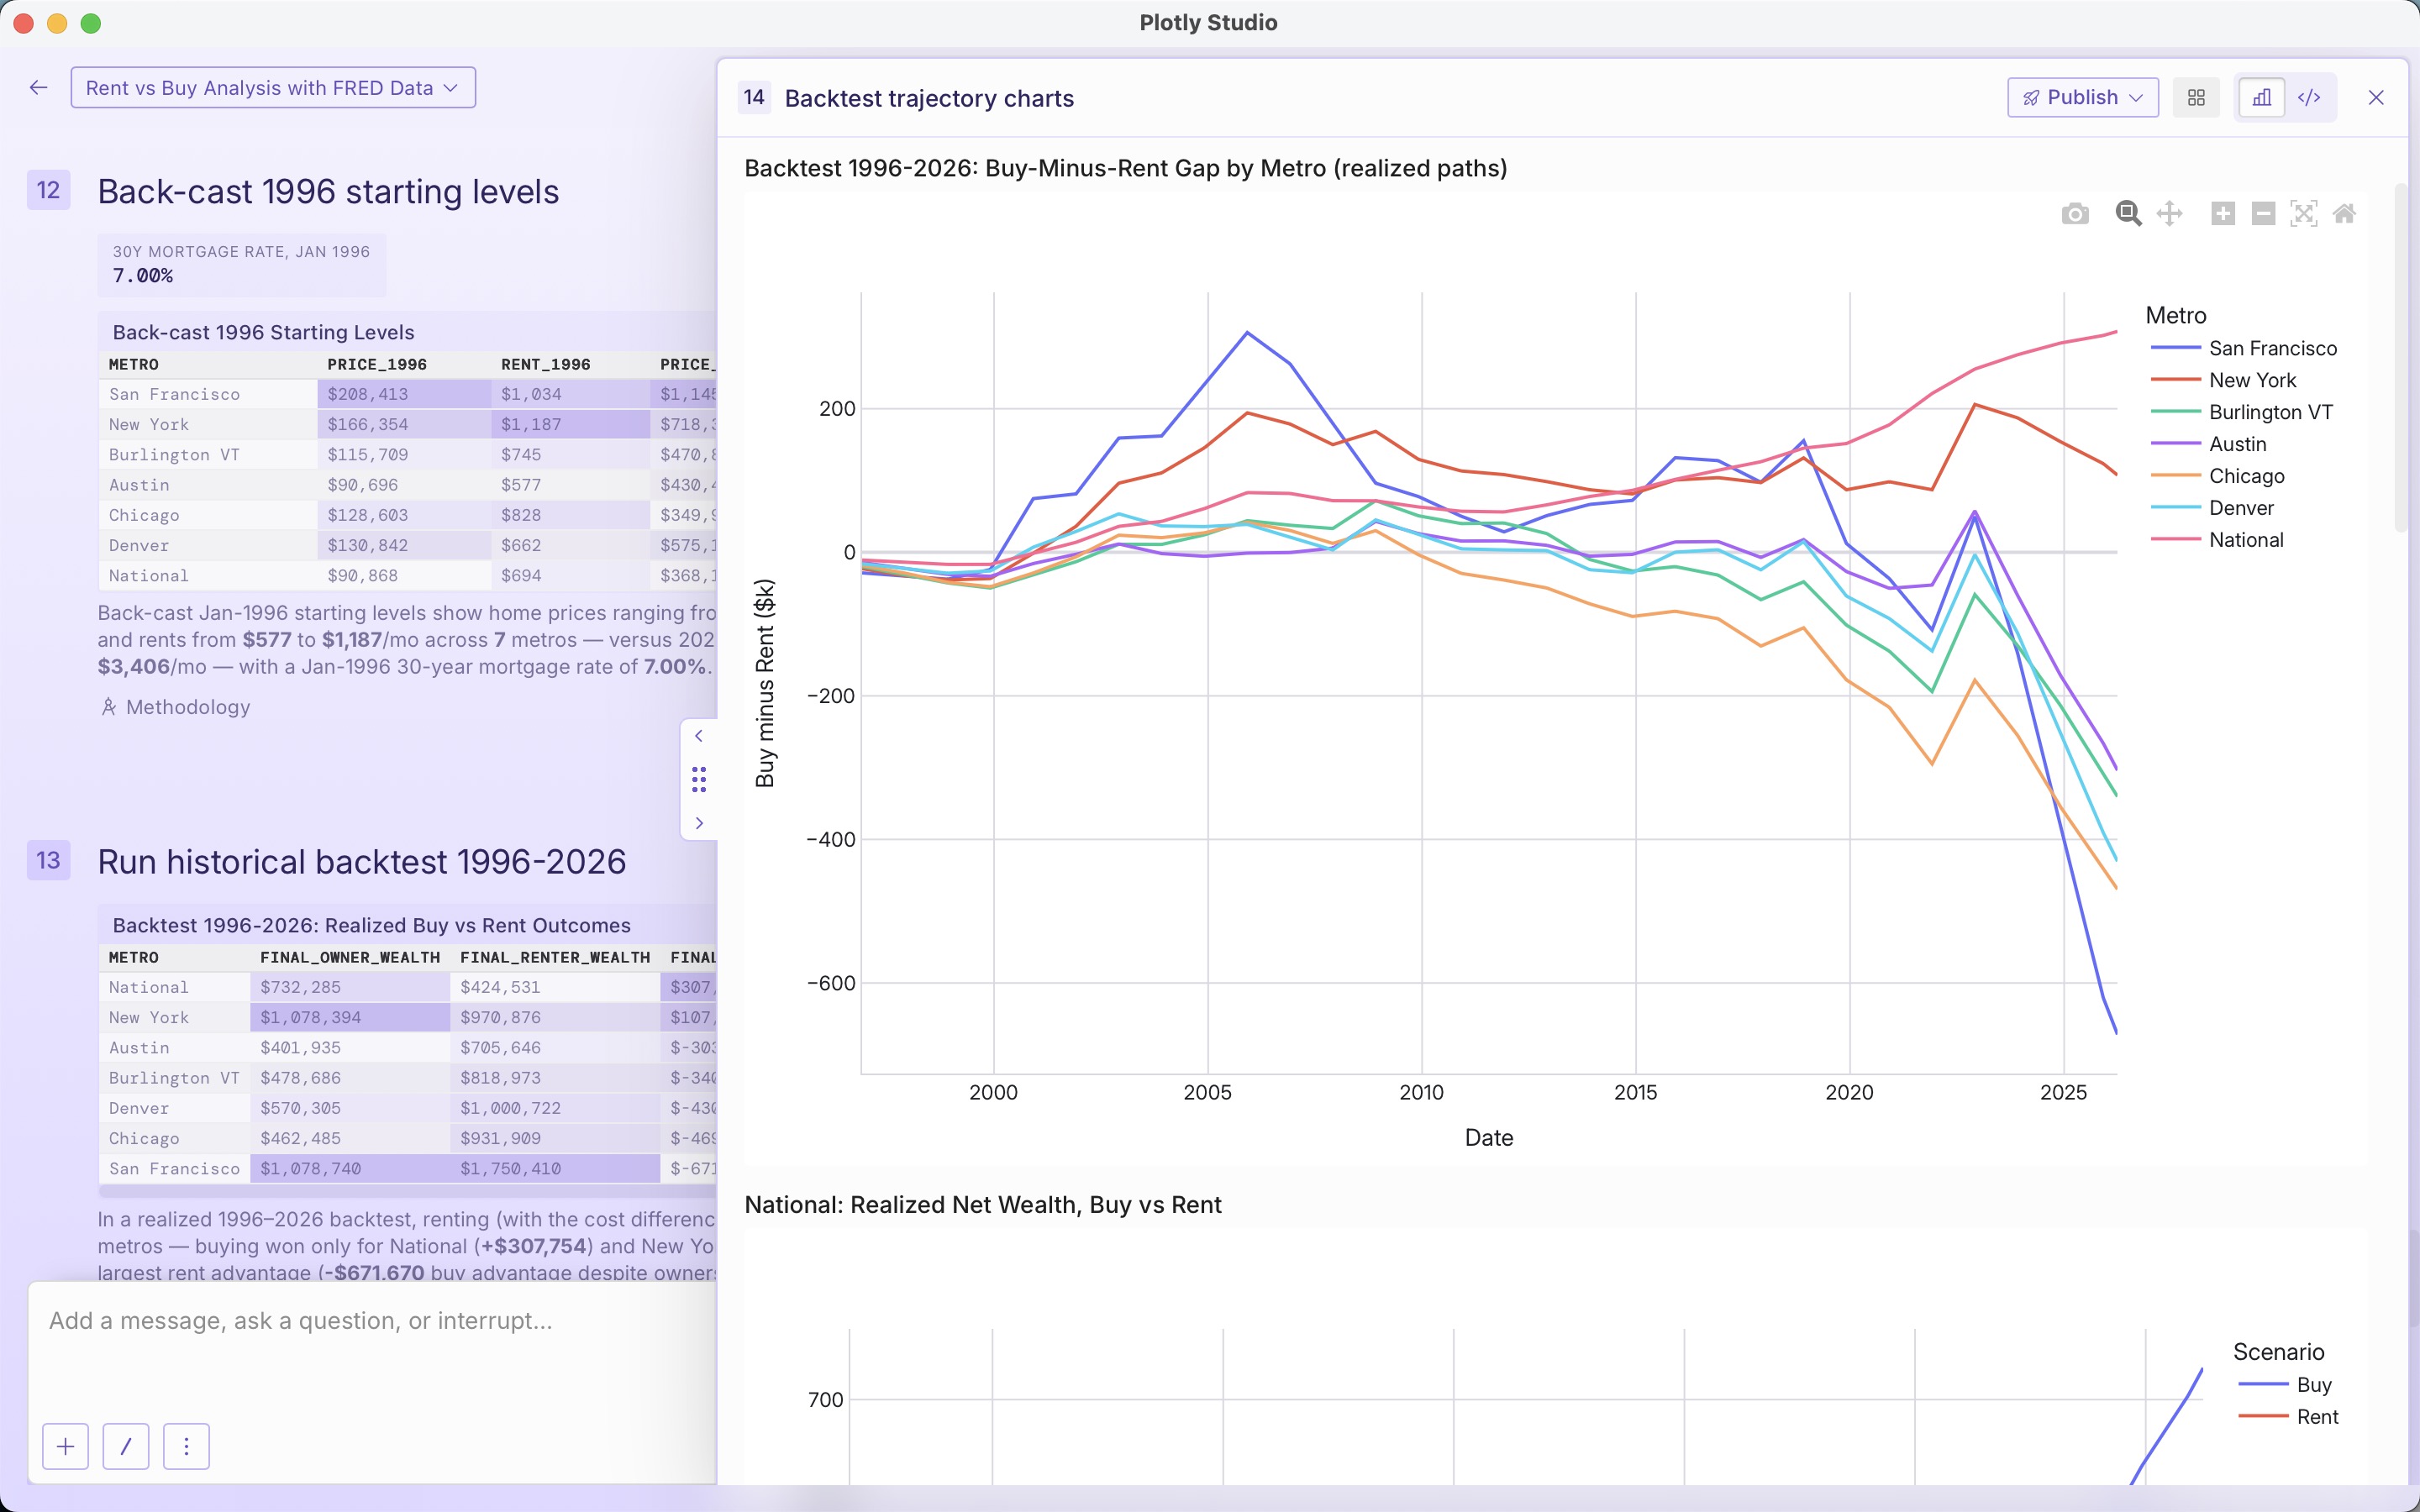
Task: Click the Burlington VT row in 1996 table
Action: coord(408,455)
